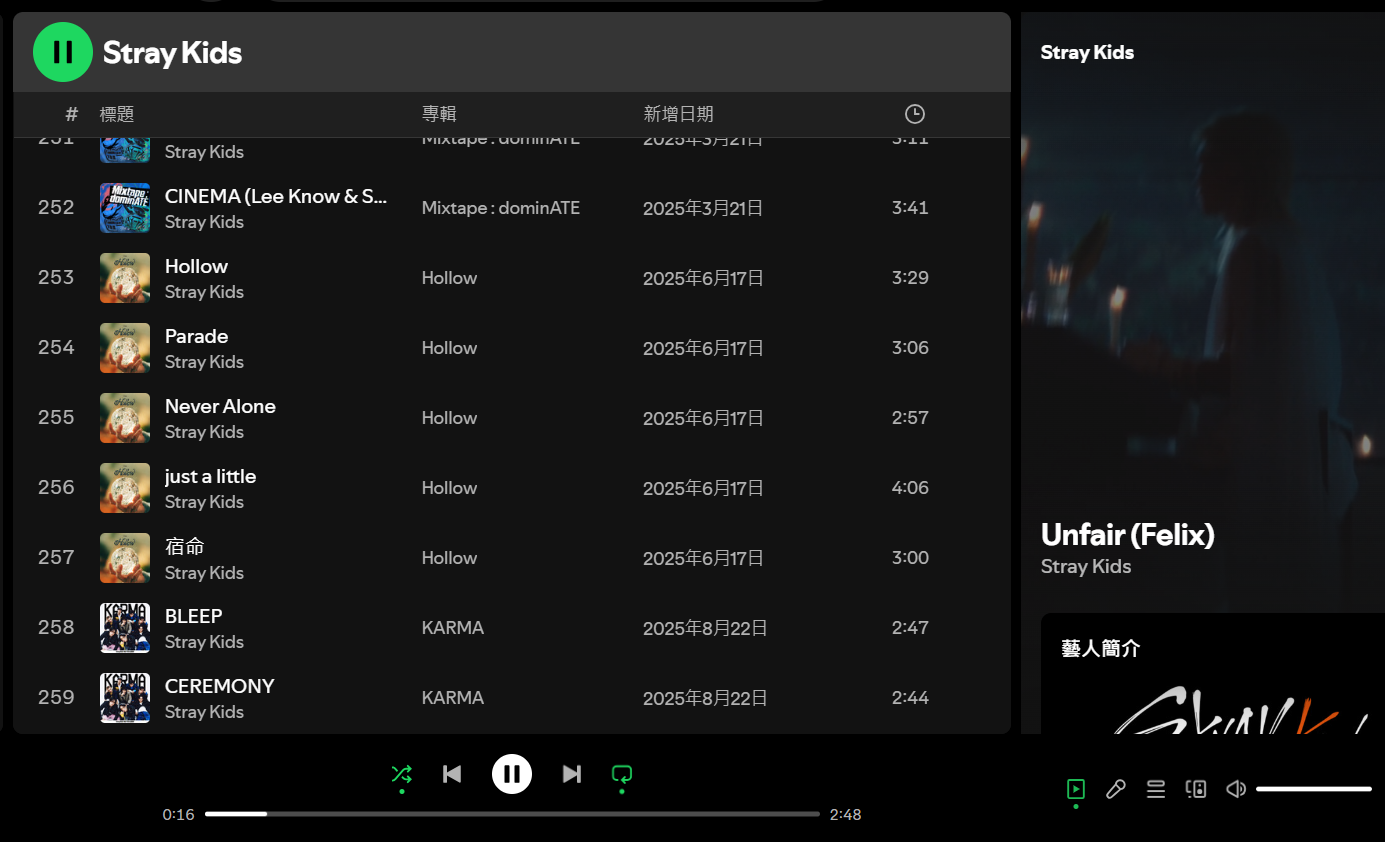Skip to the previous track
This screenshot has width=1385, height=842.
coord(452,774)
